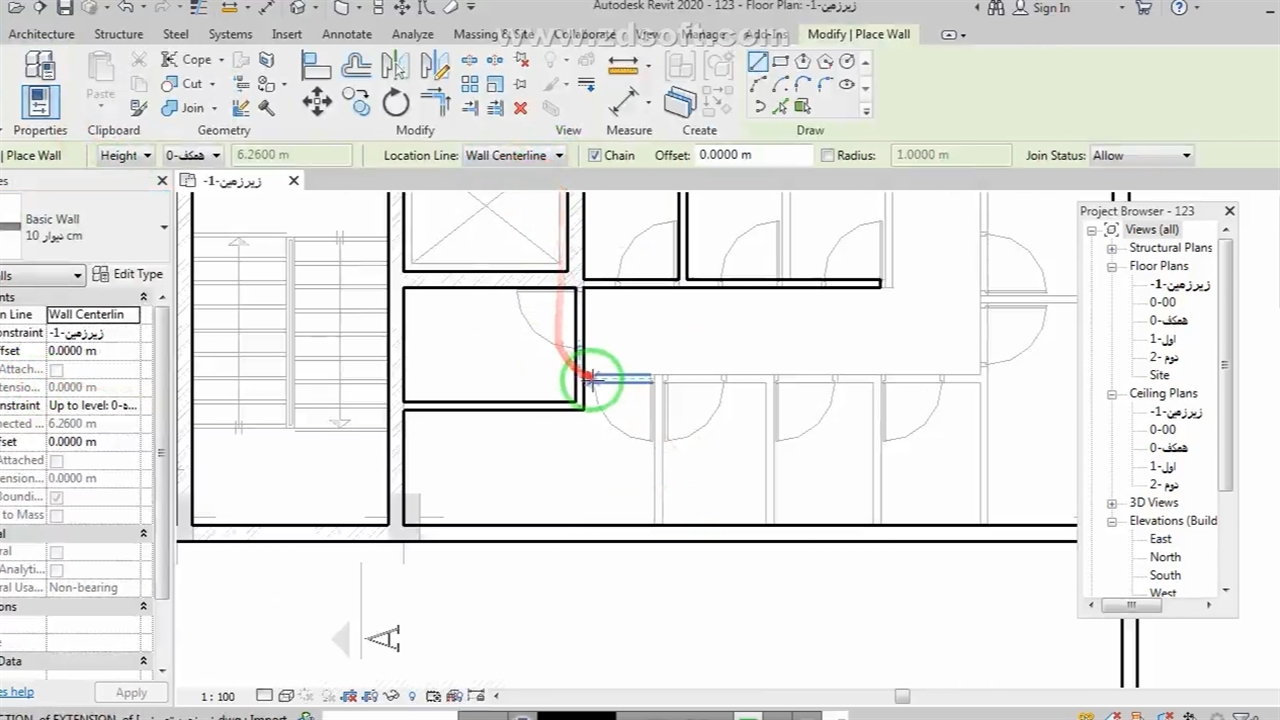Switch to the Annotate ribbon tab
The image size is (1280, 720).
pos(347,34)
